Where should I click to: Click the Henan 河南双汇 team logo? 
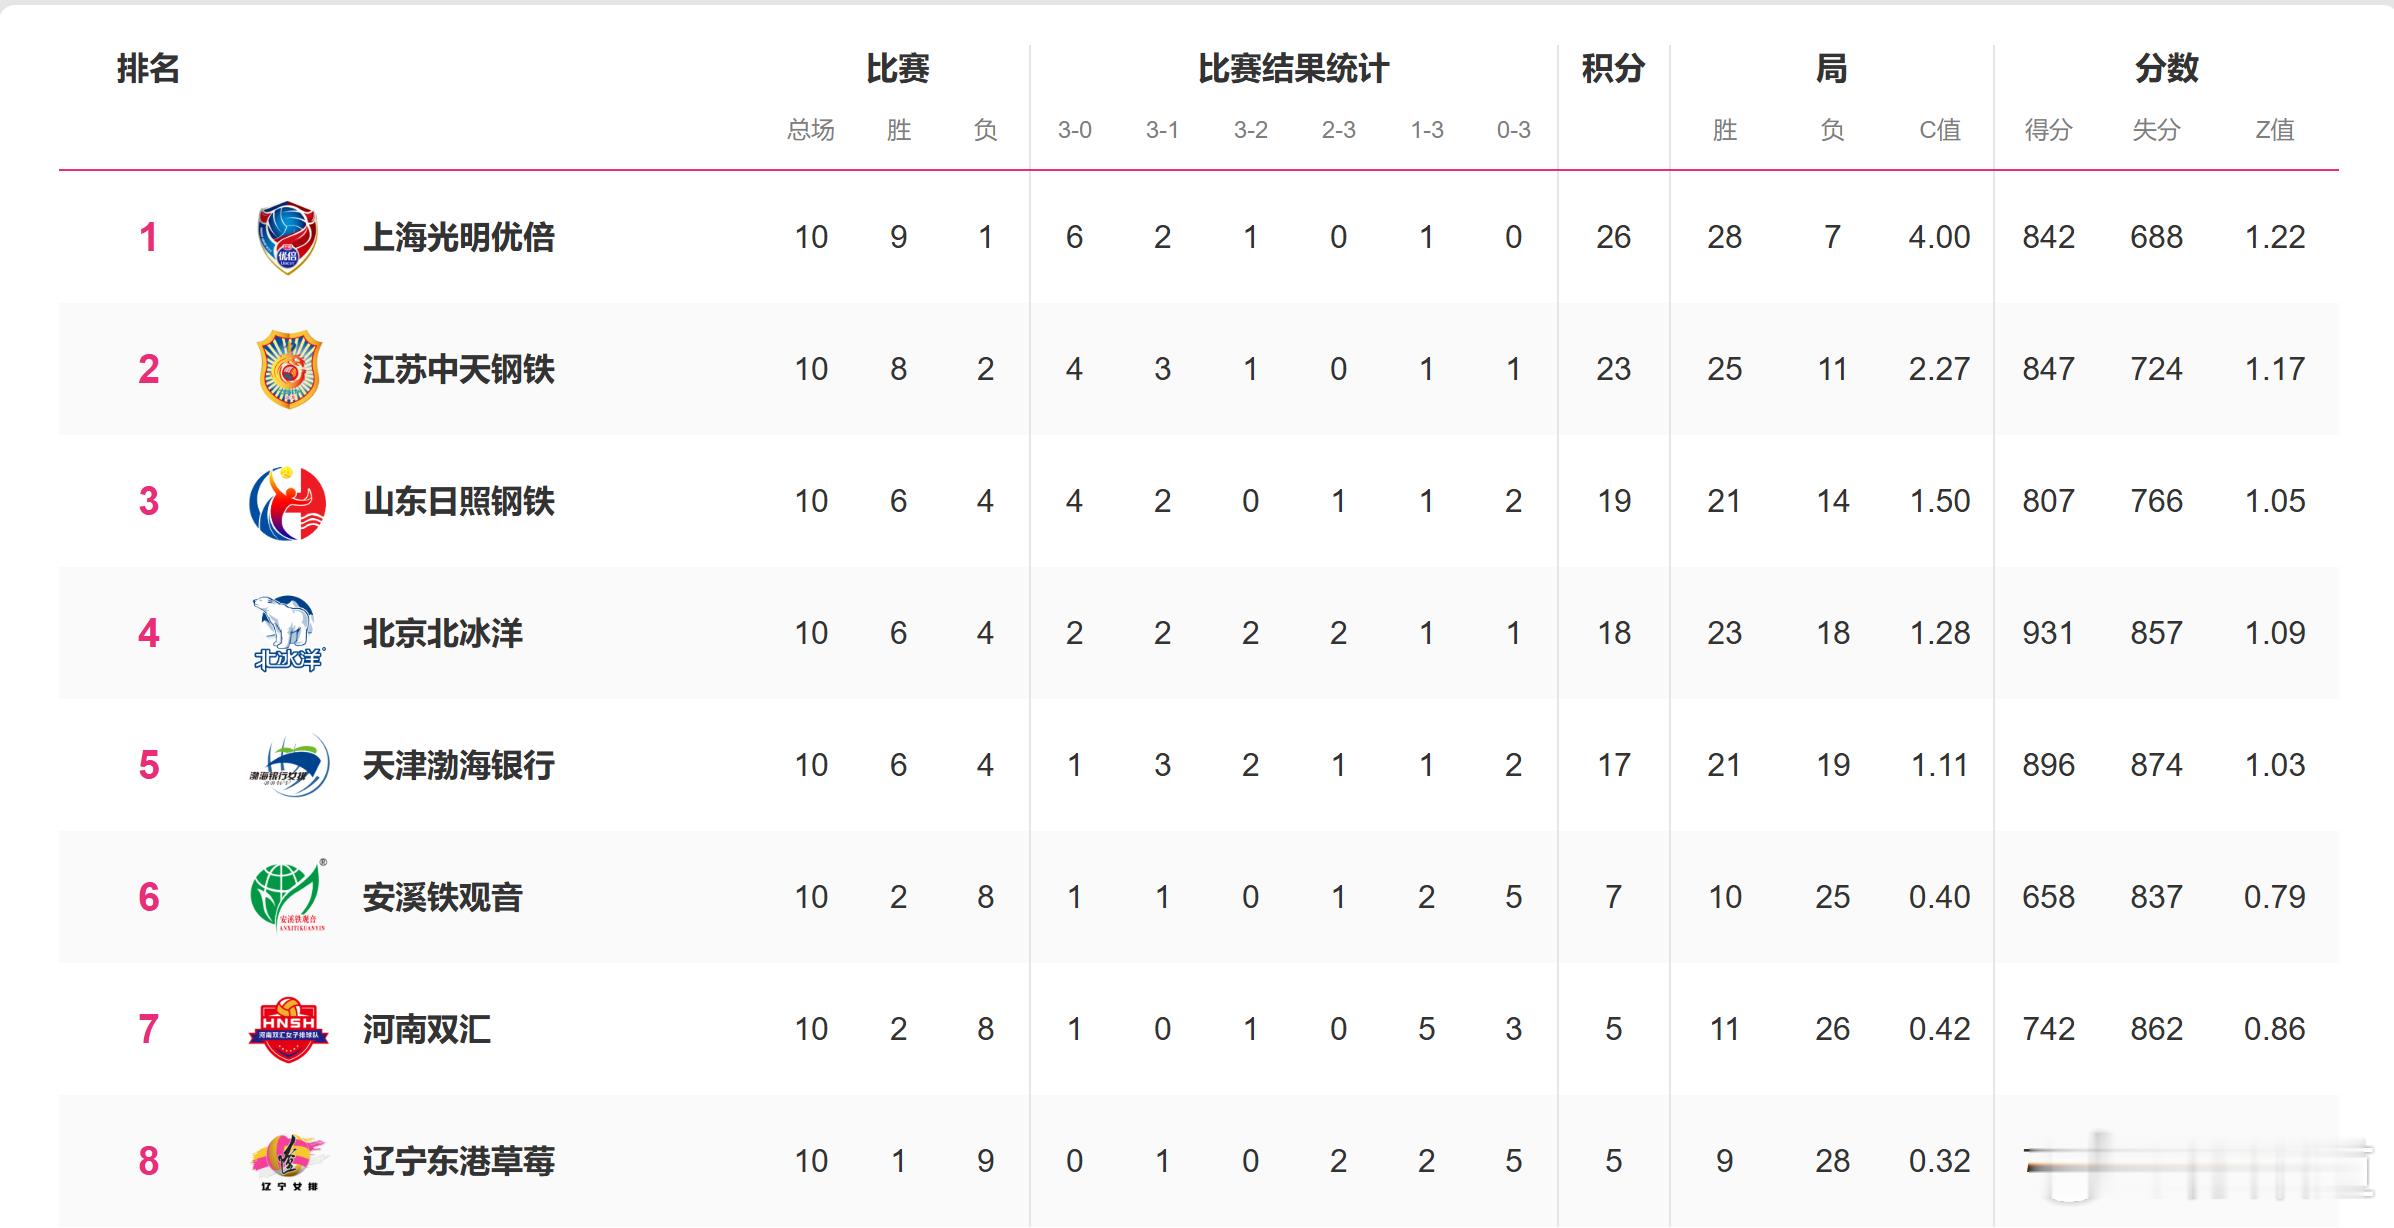pos(288,1029)
